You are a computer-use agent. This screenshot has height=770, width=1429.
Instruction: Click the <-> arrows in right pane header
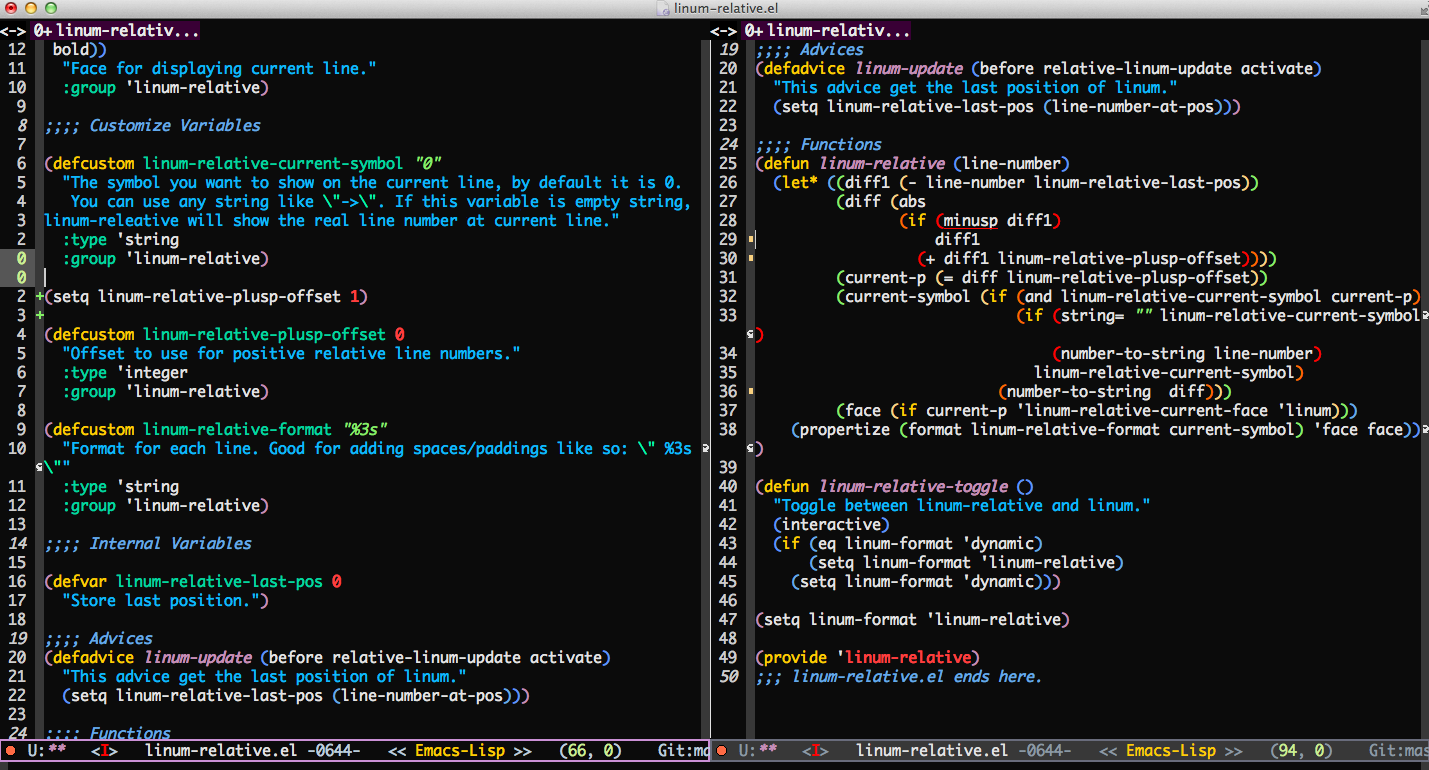pyautogui.click(x=724, y=31)
